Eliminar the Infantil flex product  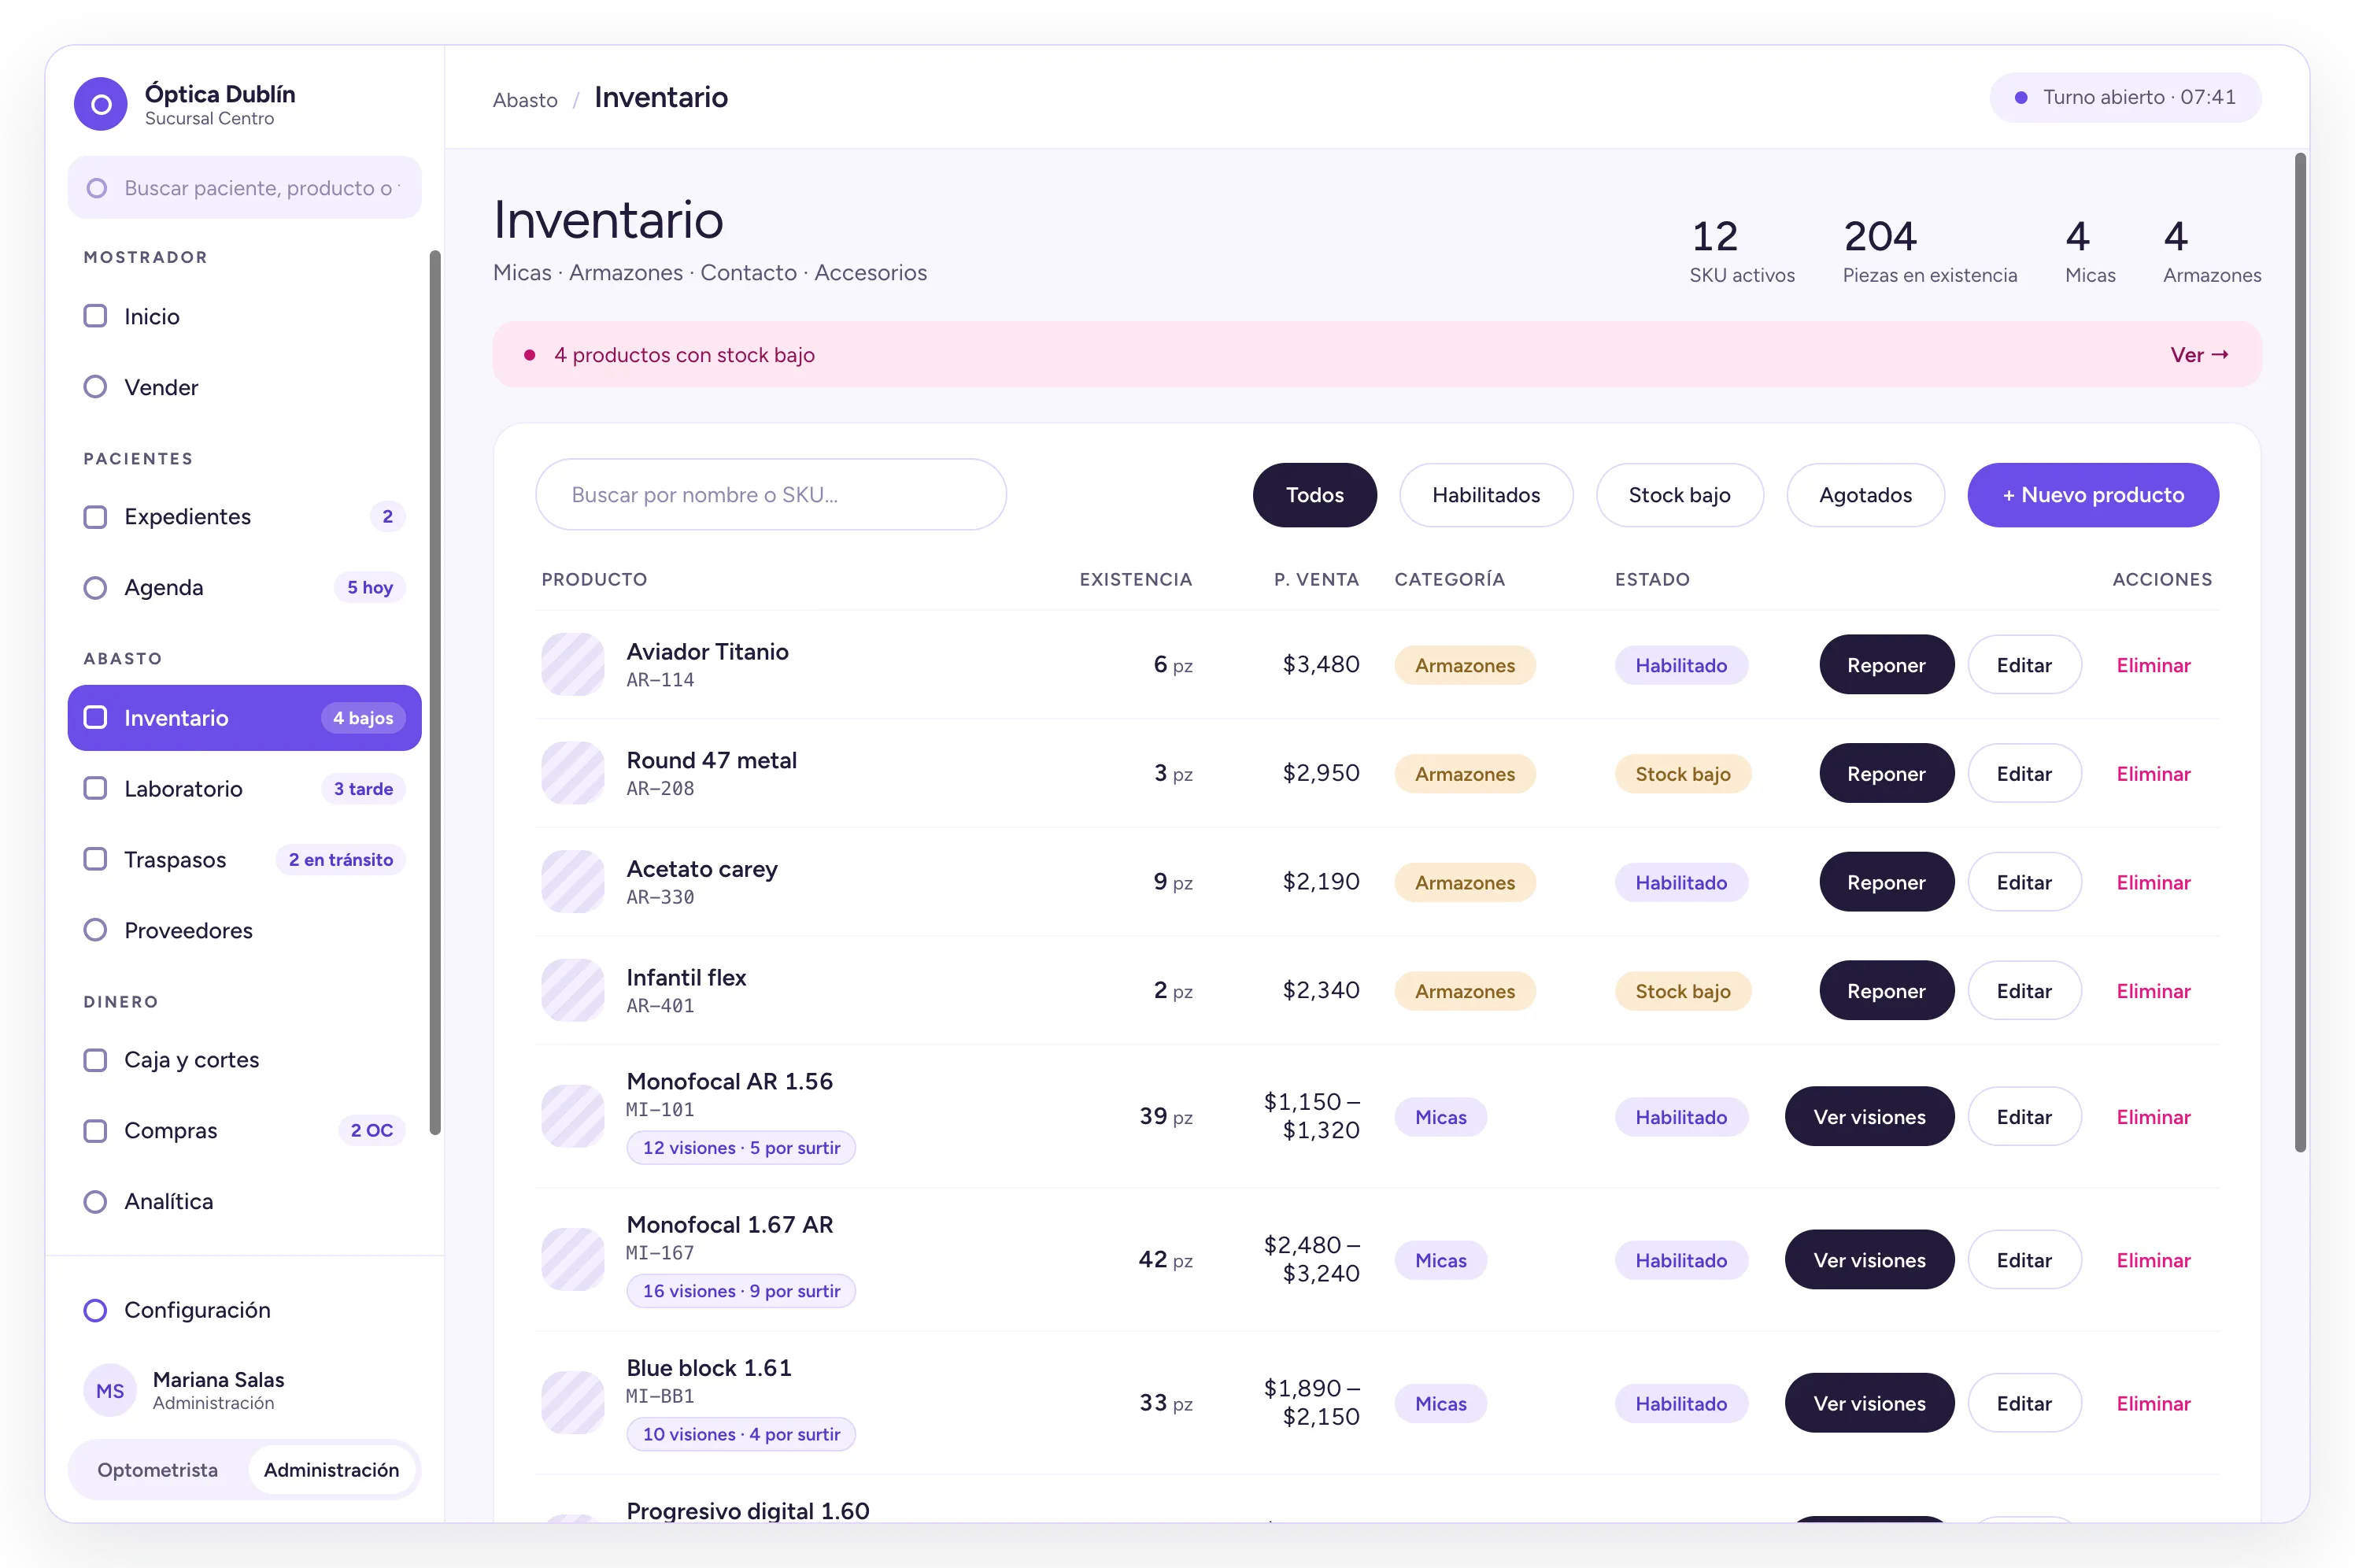click(x=2153, y=991)
